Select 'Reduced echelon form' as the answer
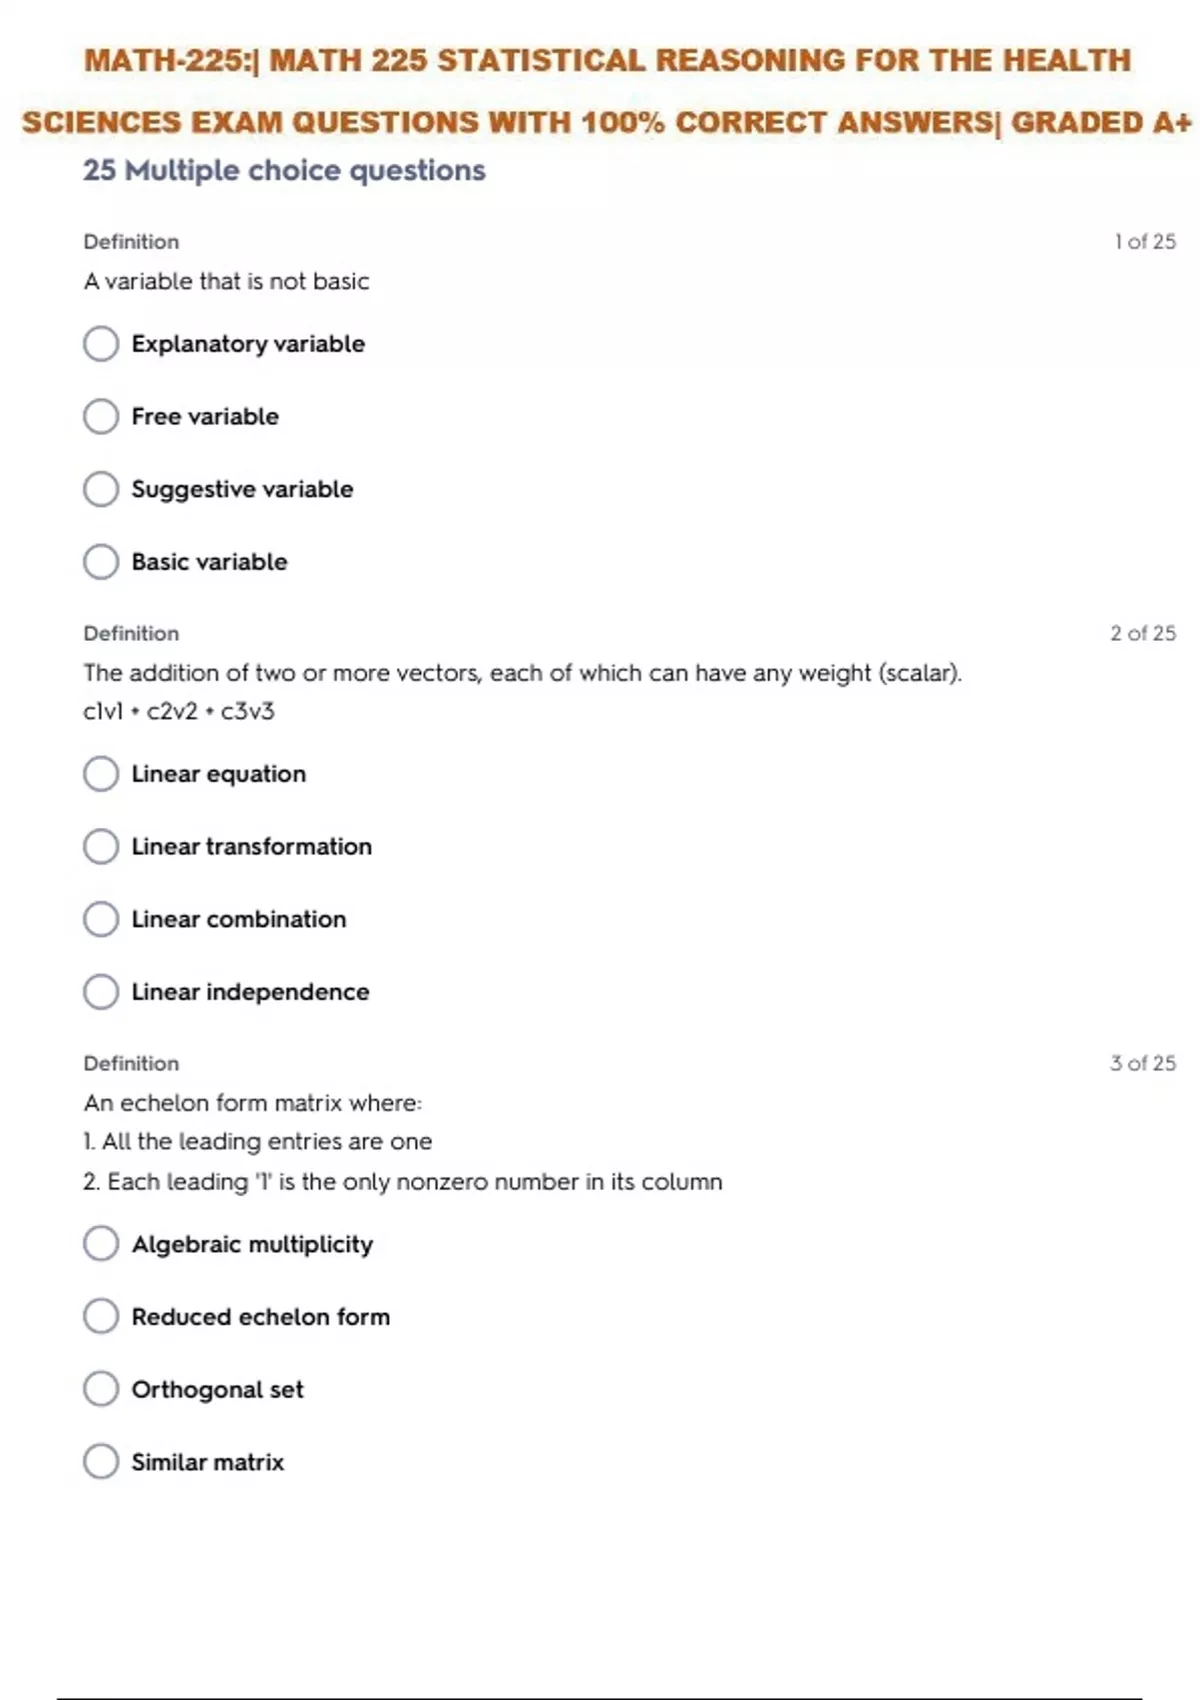 pyautogui.click(x=101, y=1317)
